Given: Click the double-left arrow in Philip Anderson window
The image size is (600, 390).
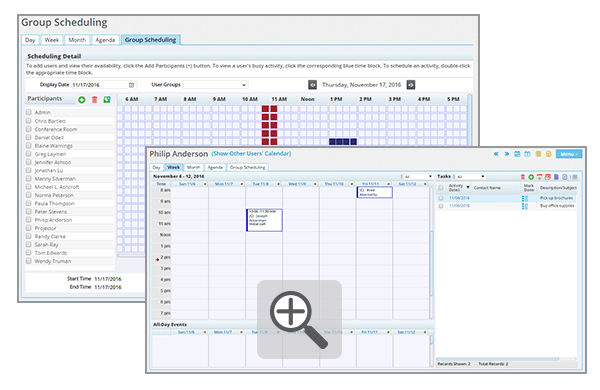Looking at the screenshot, I should click(x=496, y=154).
